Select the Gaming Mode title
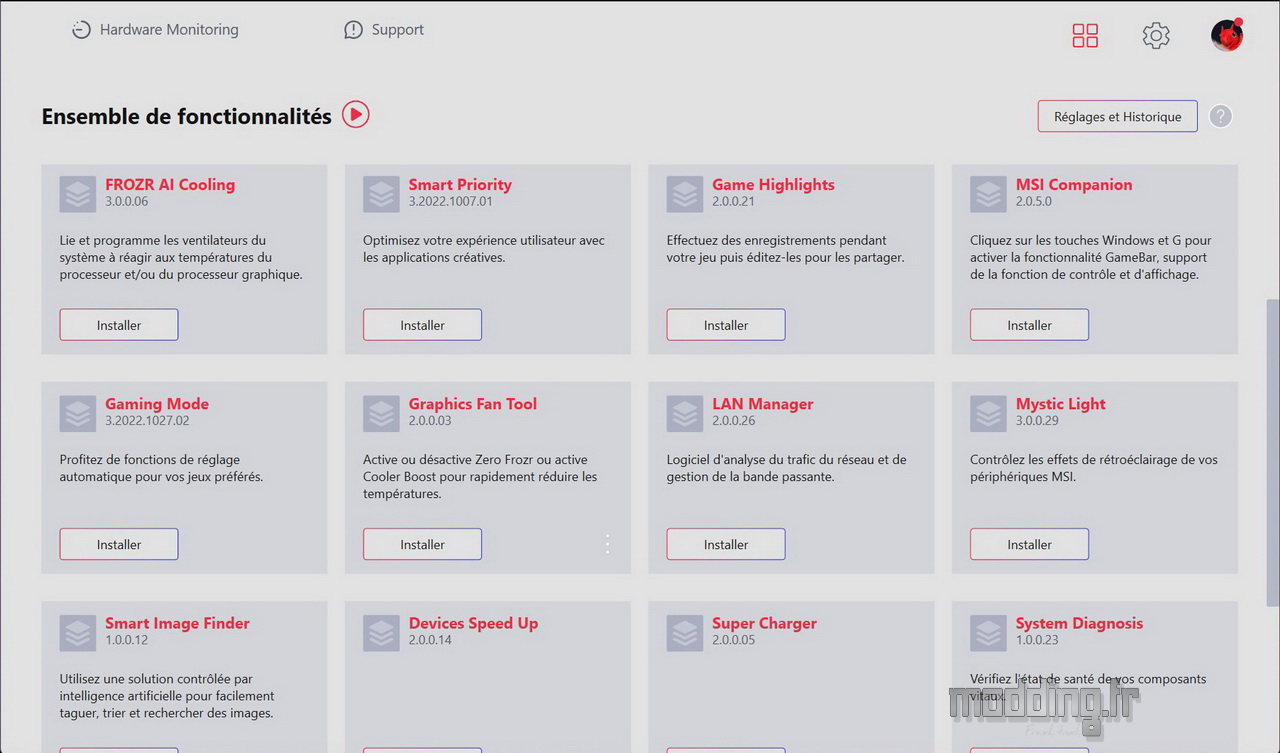The image size is (1280, 753). tap(157, 404)
